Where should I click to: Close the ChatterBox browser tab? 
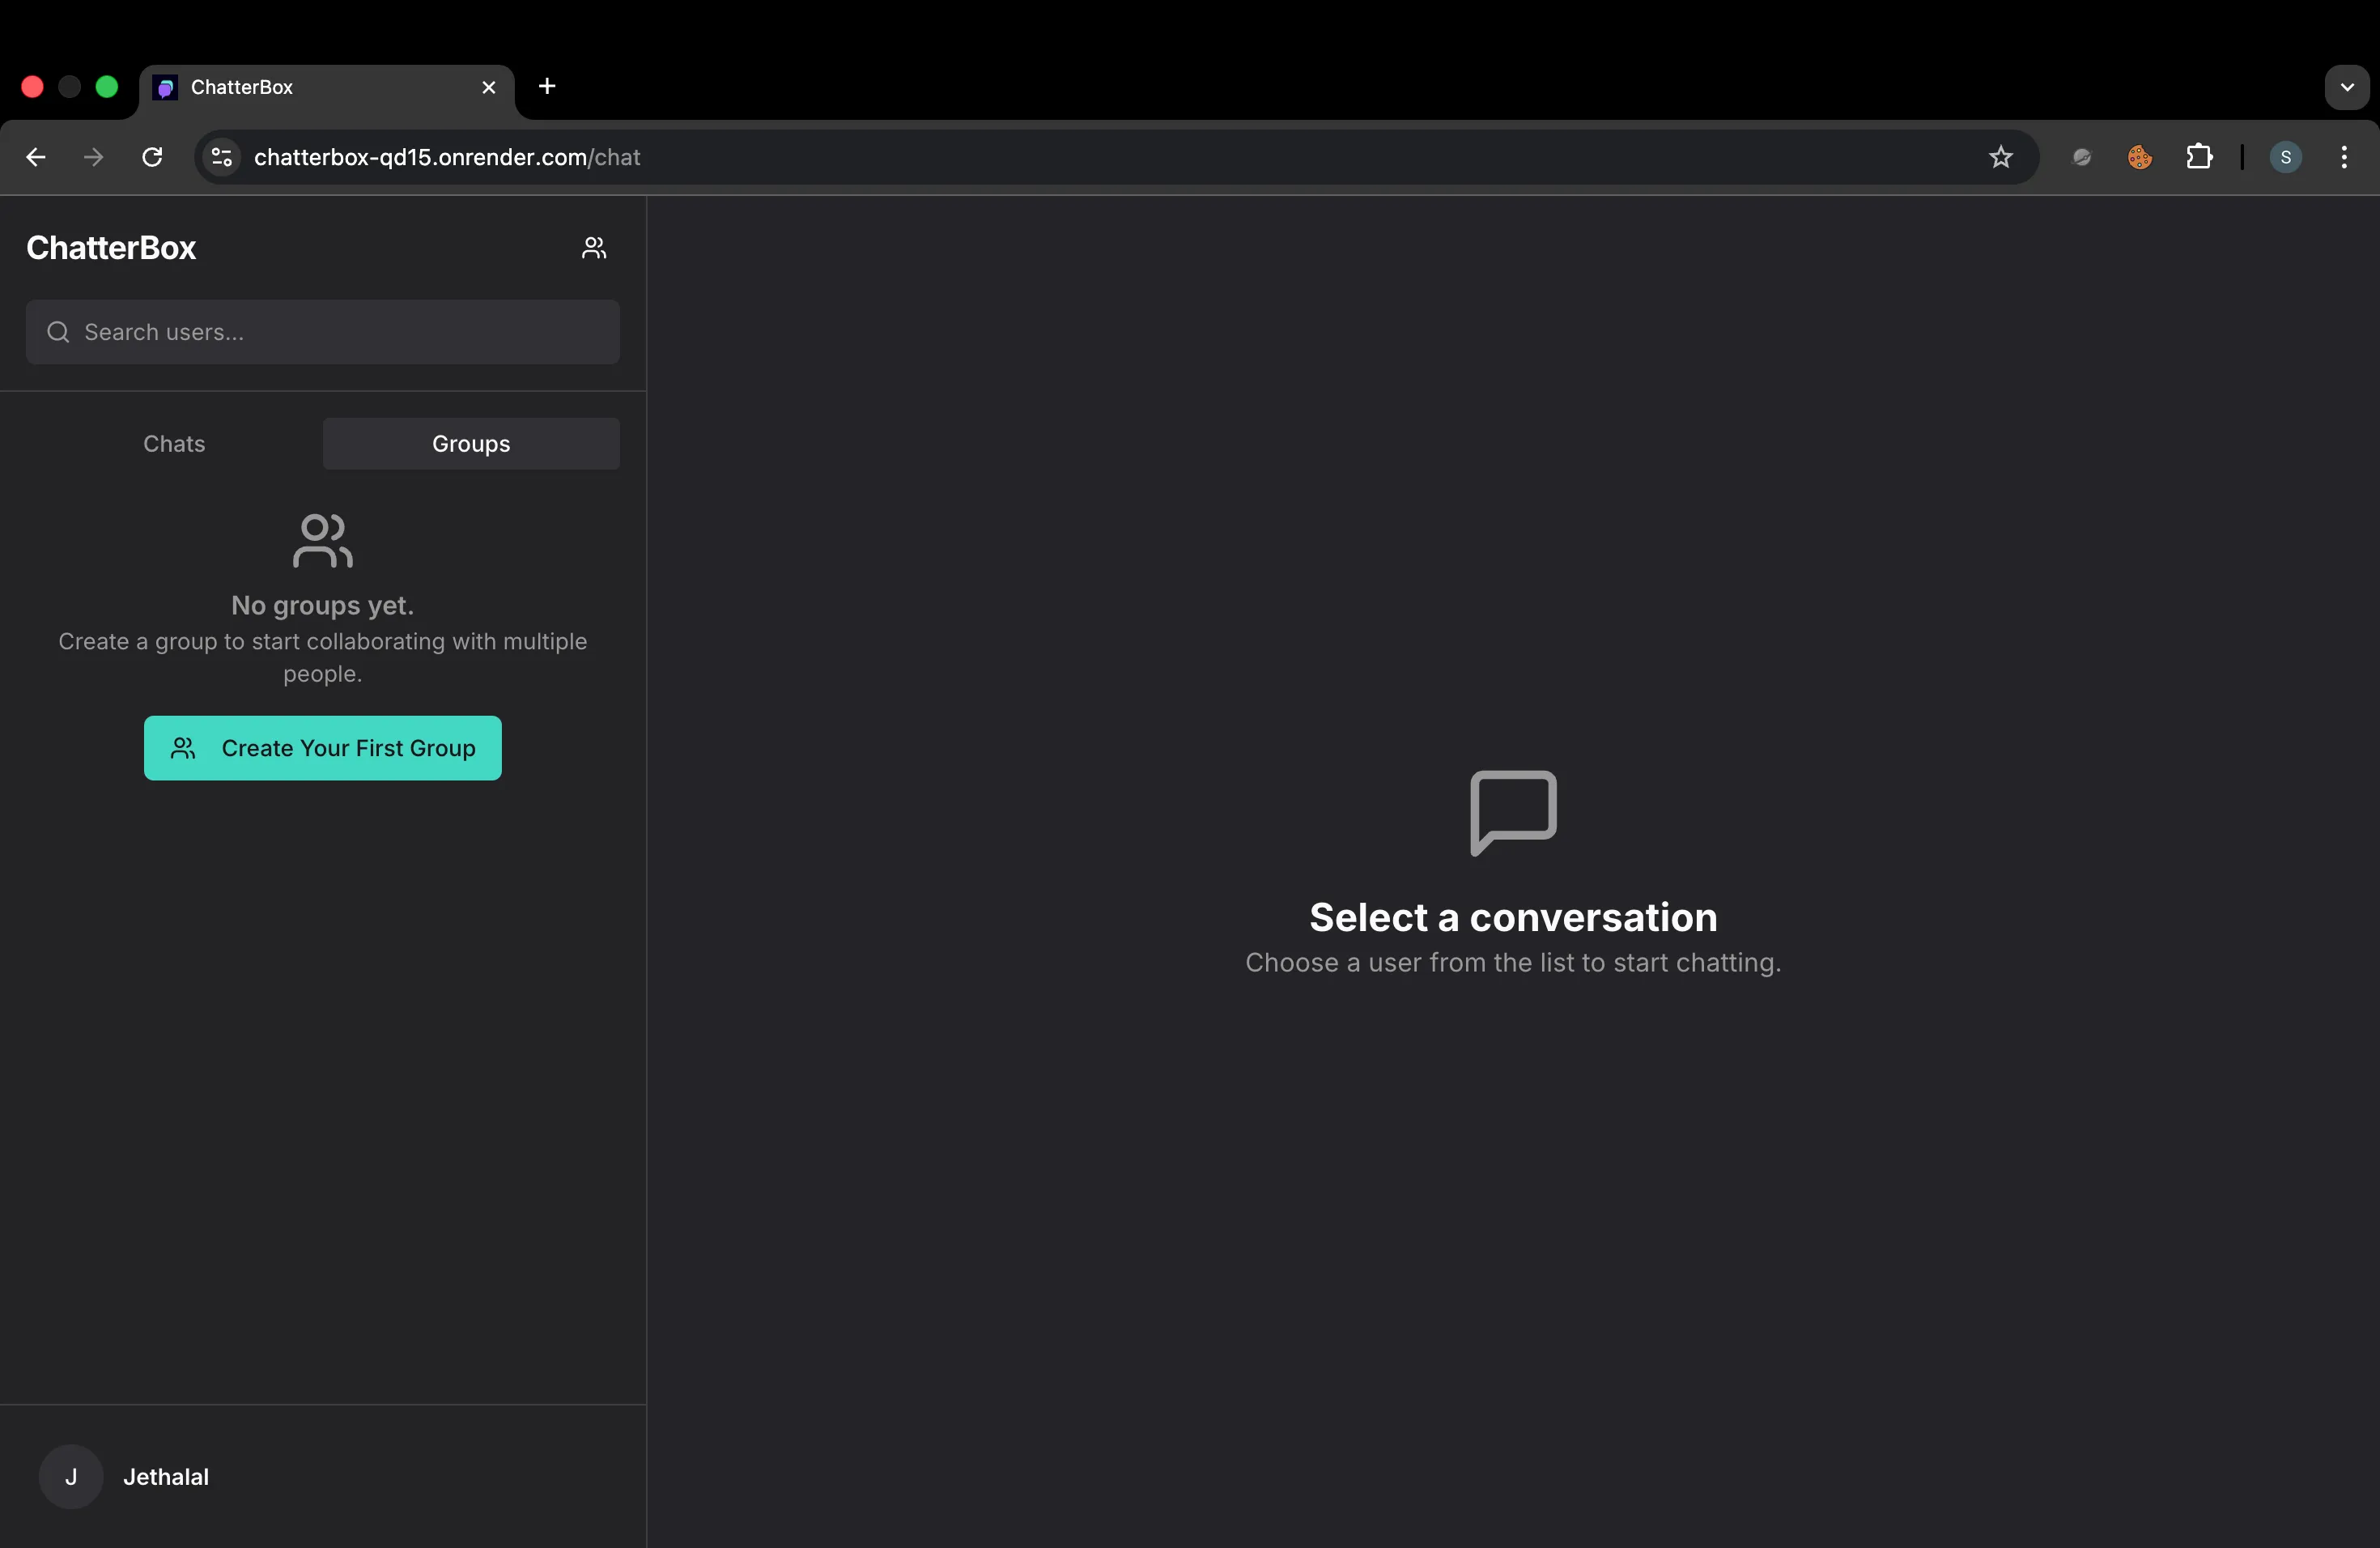pyautogui.click(x=489, y=88)
